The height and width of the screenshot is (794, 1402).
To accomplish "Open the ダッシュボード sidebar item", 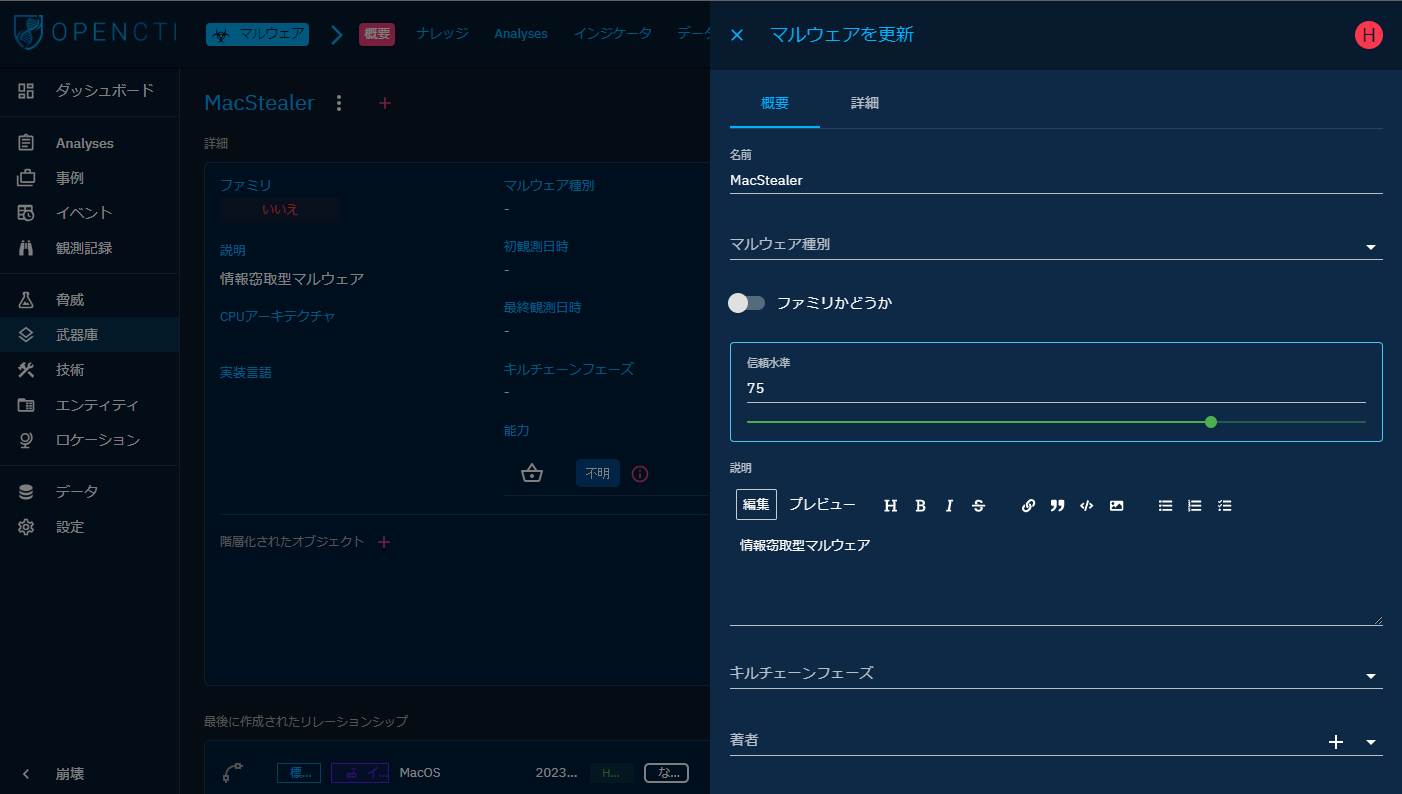I will pos(90,90).
